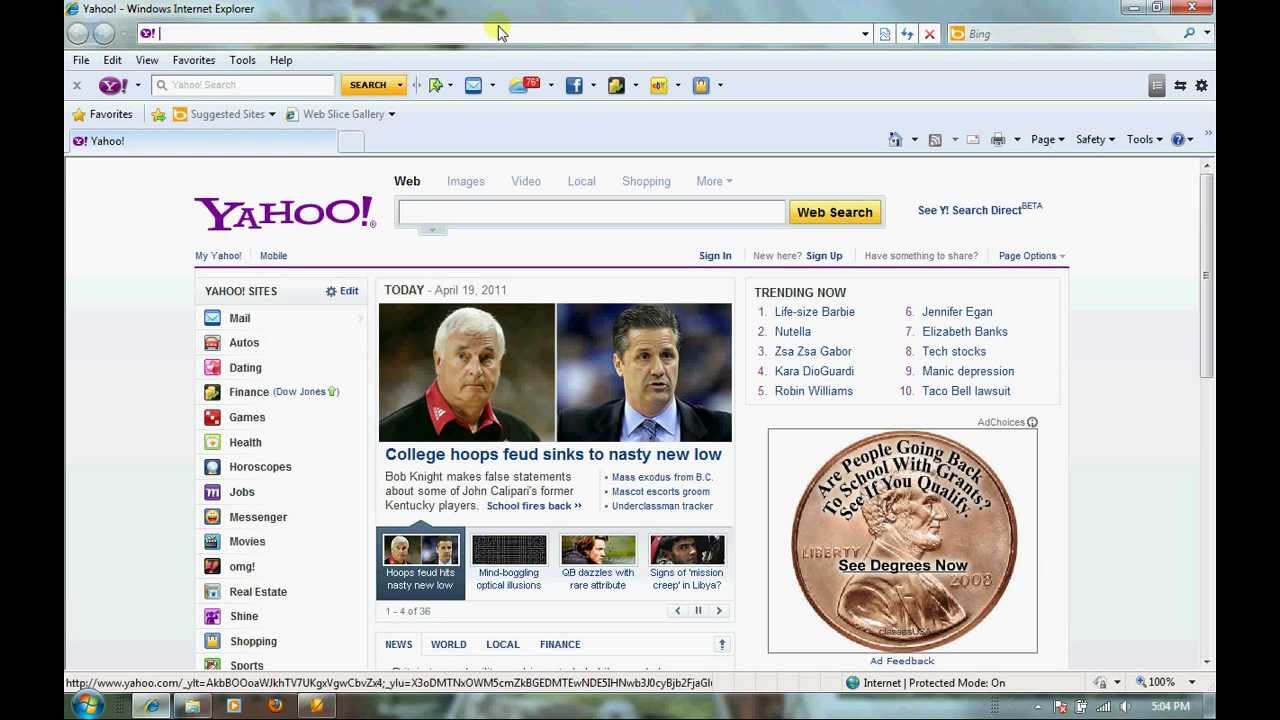The height and width of the screenshot is (720, 1280).
Task: Open the File menu
Action: coord(81,60)
